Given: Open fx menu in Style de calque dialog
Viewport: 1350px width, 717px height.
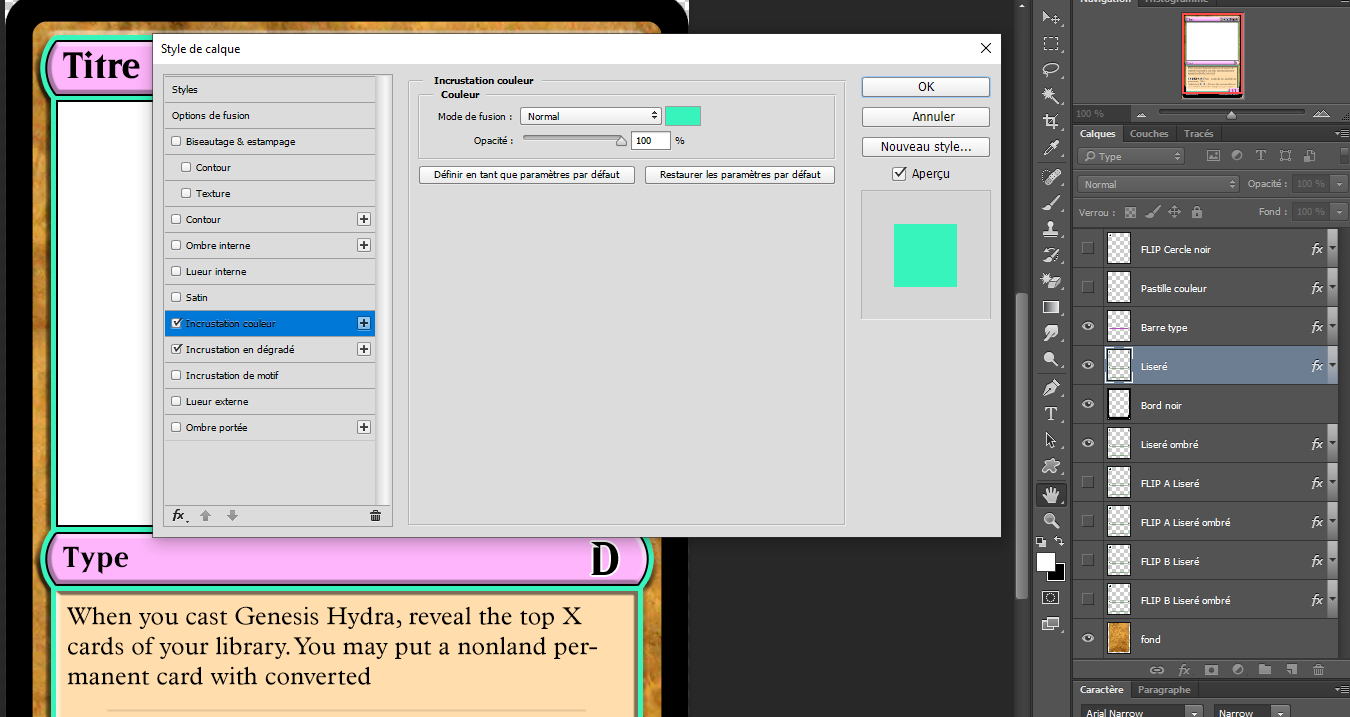Looking at the screenshot, I should click(179, 516).
